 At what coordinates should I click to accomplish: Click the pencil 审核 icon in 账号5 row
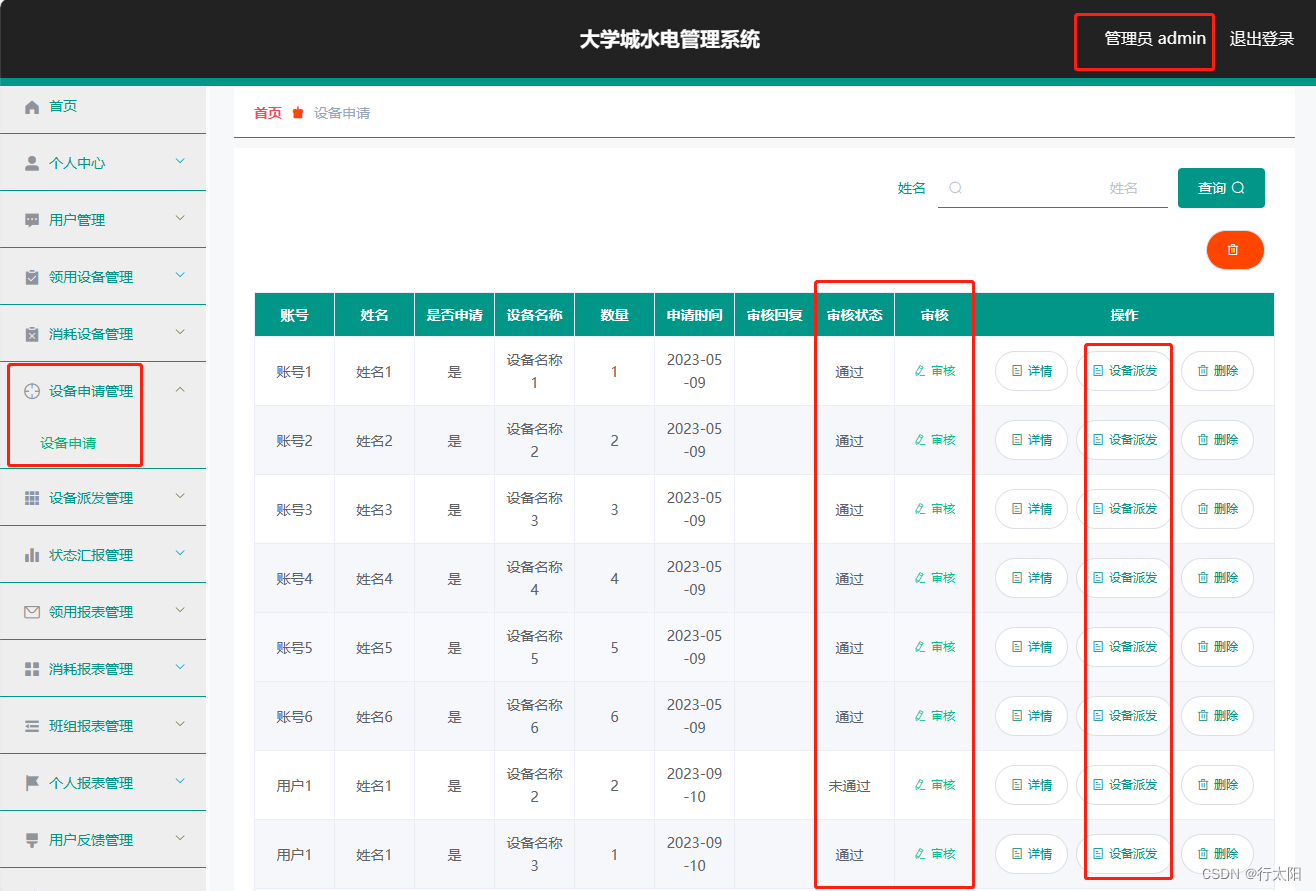click(920, 647)
